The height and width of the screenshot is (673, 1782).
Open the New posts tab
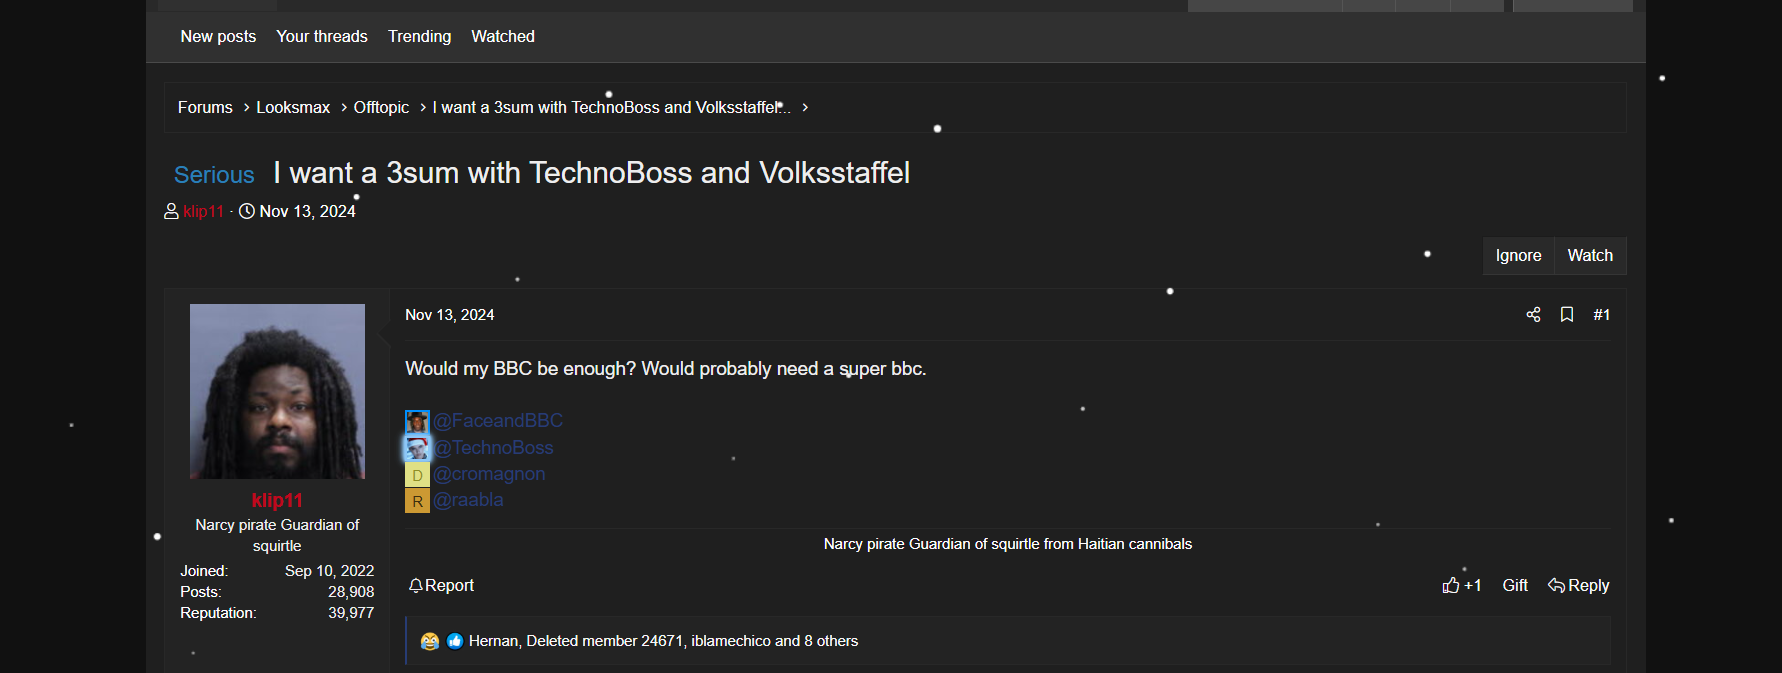pyautogui.click(x=218, y=37)
